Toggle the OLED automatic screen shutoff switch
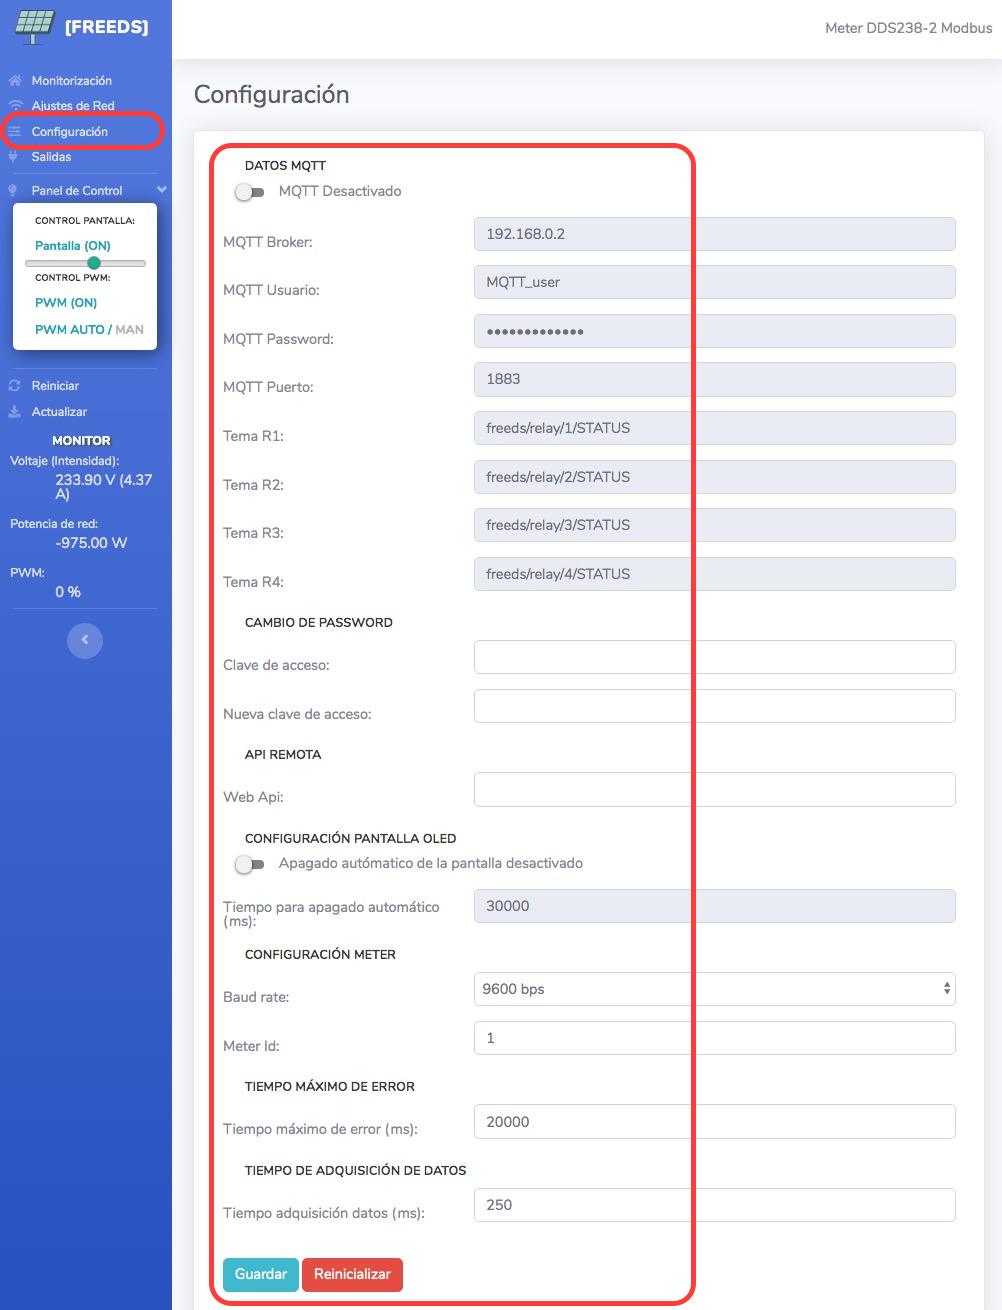The width and height of the screenshot is (1002, 1310). point(249,864)
